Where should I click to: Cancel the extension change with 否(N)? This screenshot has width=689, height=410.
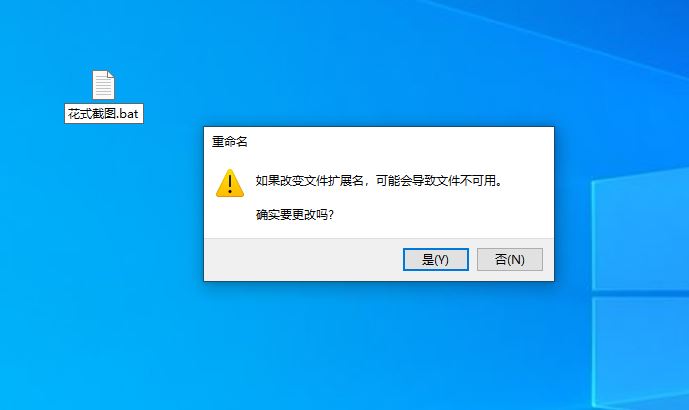coord(510,259)
